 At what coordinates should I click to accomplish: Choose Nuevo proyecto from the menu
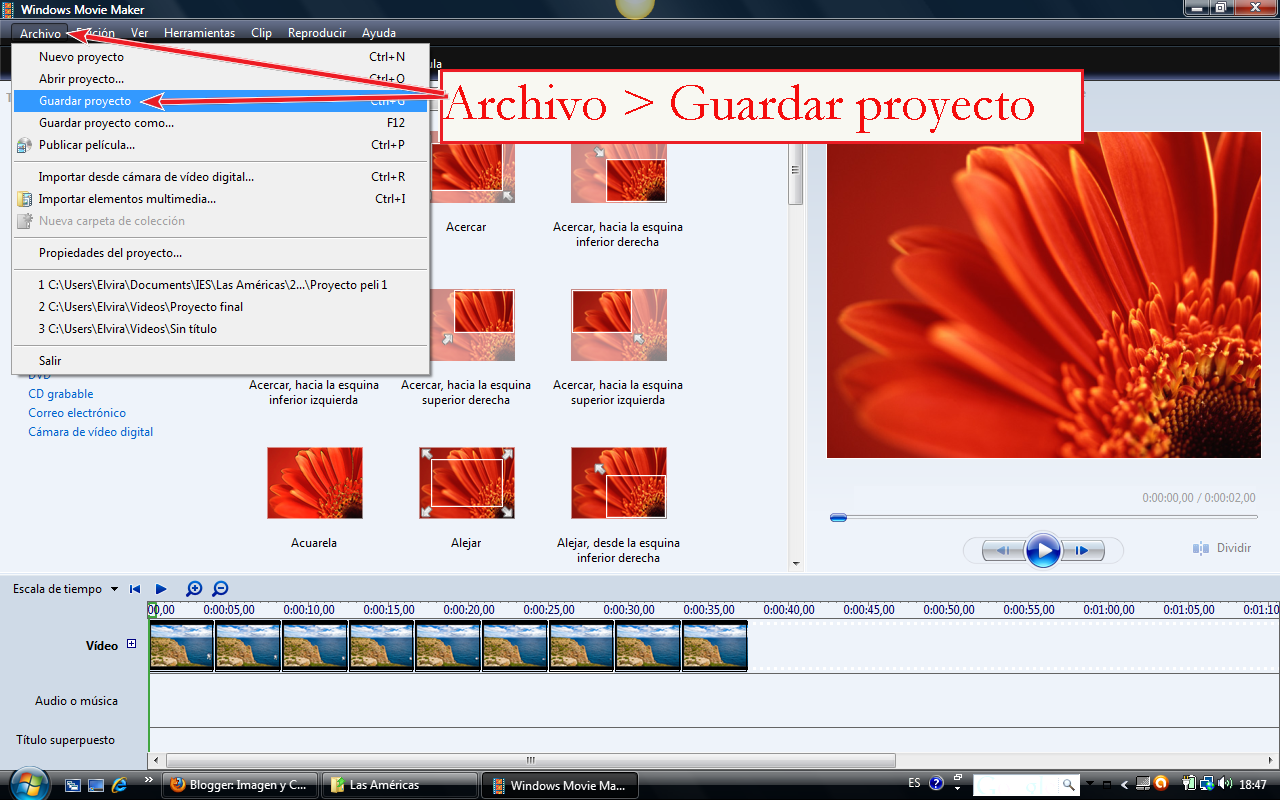pyautogui.click(x=221, y=57)
